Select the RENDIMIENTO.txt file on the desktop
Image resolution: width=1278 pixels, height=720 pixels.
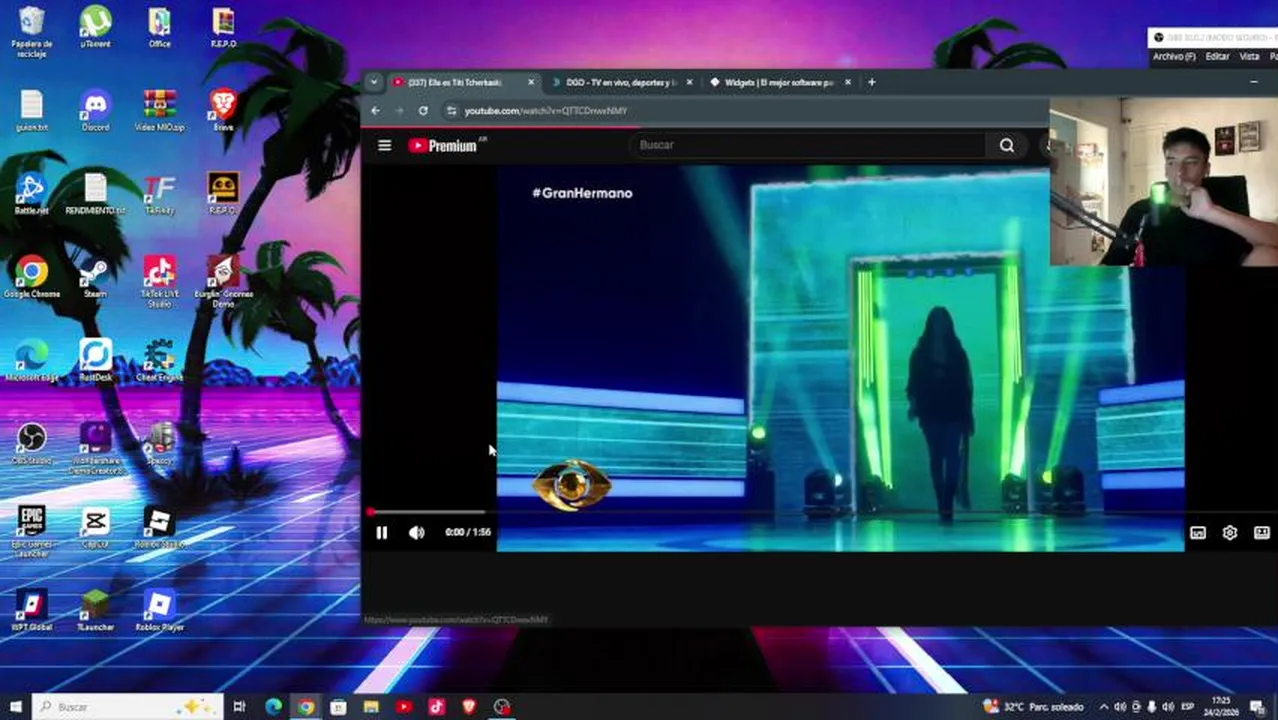96,194
